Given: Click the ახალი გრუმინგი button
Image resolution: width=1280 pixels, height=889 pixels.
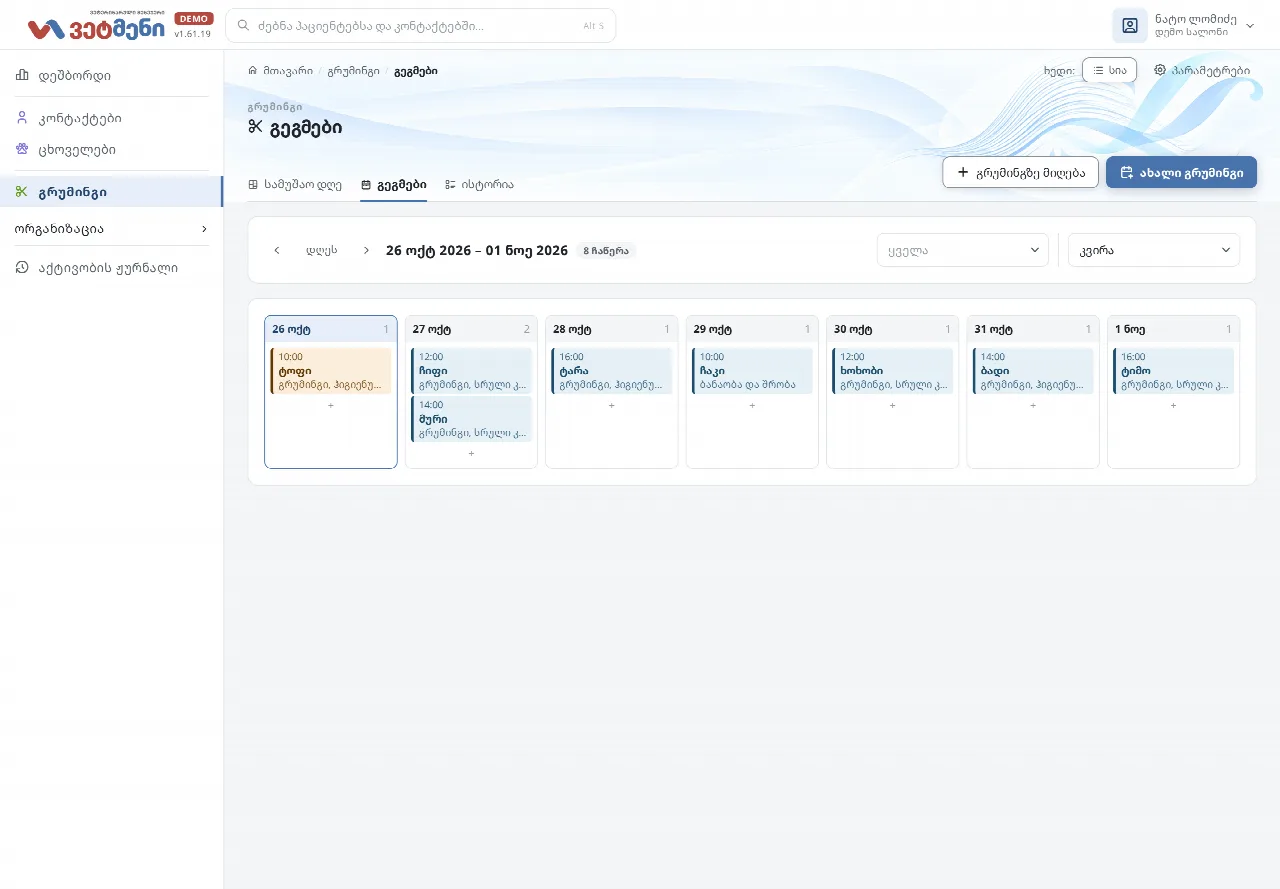Looking at the screenshot, I should pos(1181,172).
